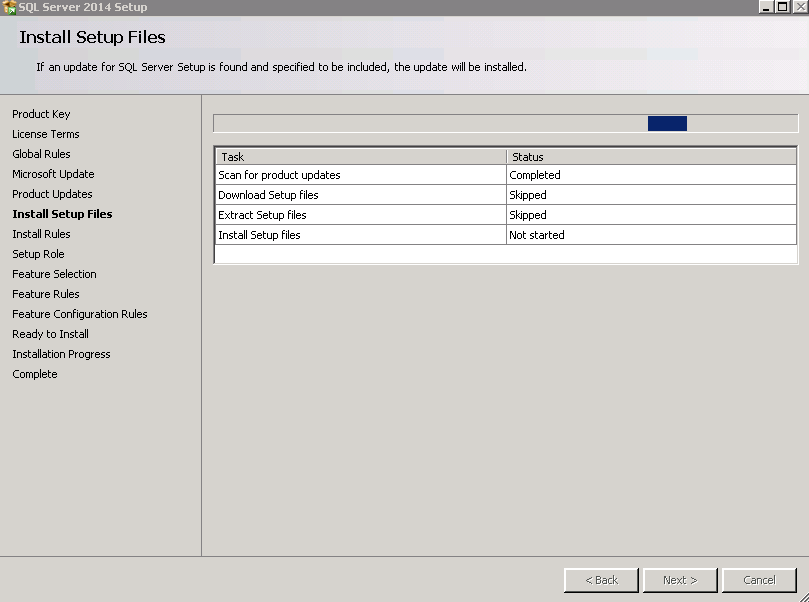
Task: Close the SQL Server 2014 Setup window
Action: pyautogui.click(x=799, y=7)
